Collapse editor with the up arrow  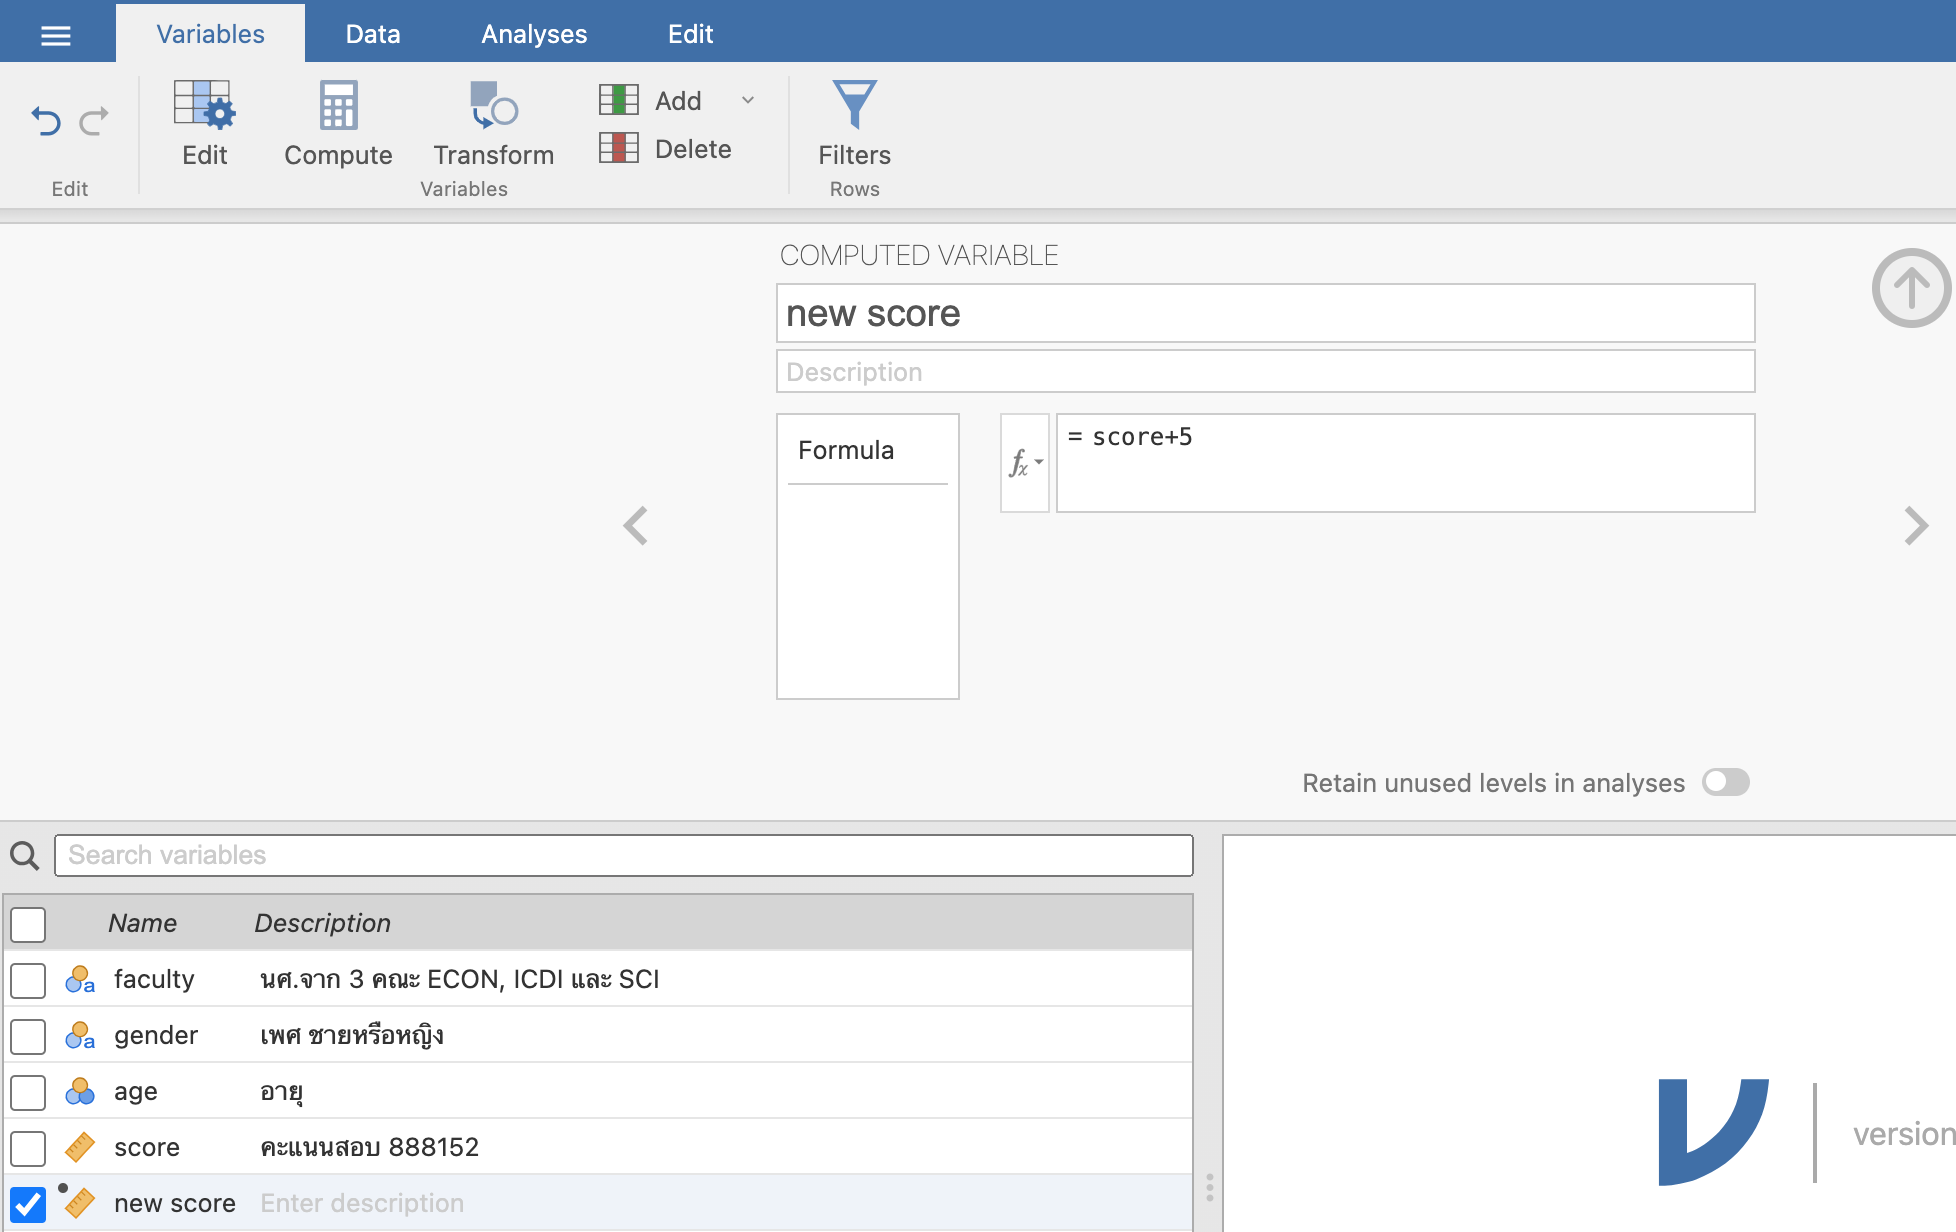1911,288
